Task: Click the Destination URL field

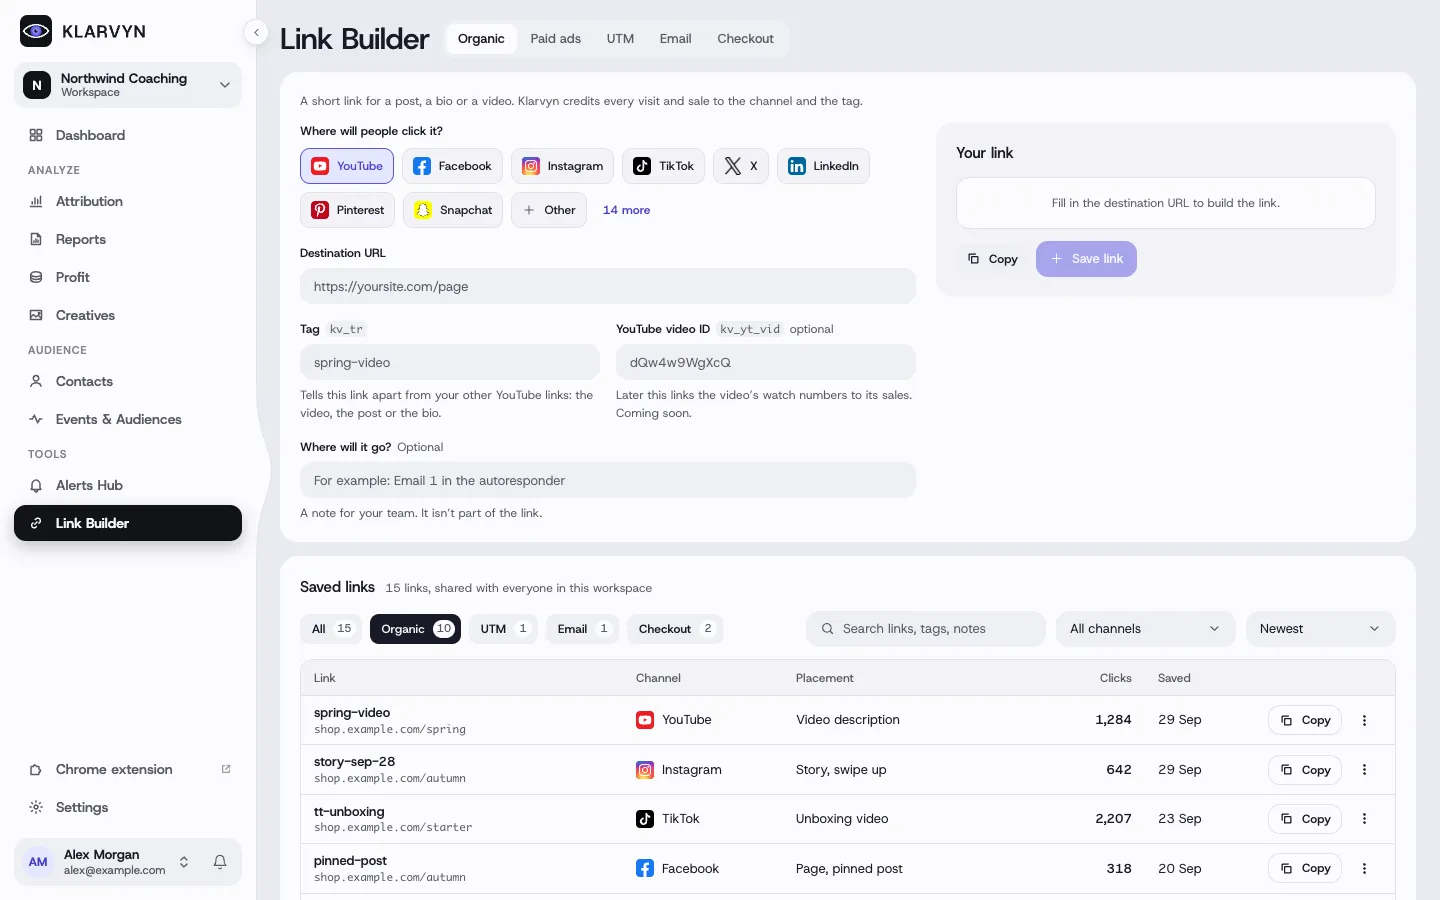Action: tap(608, 286)
